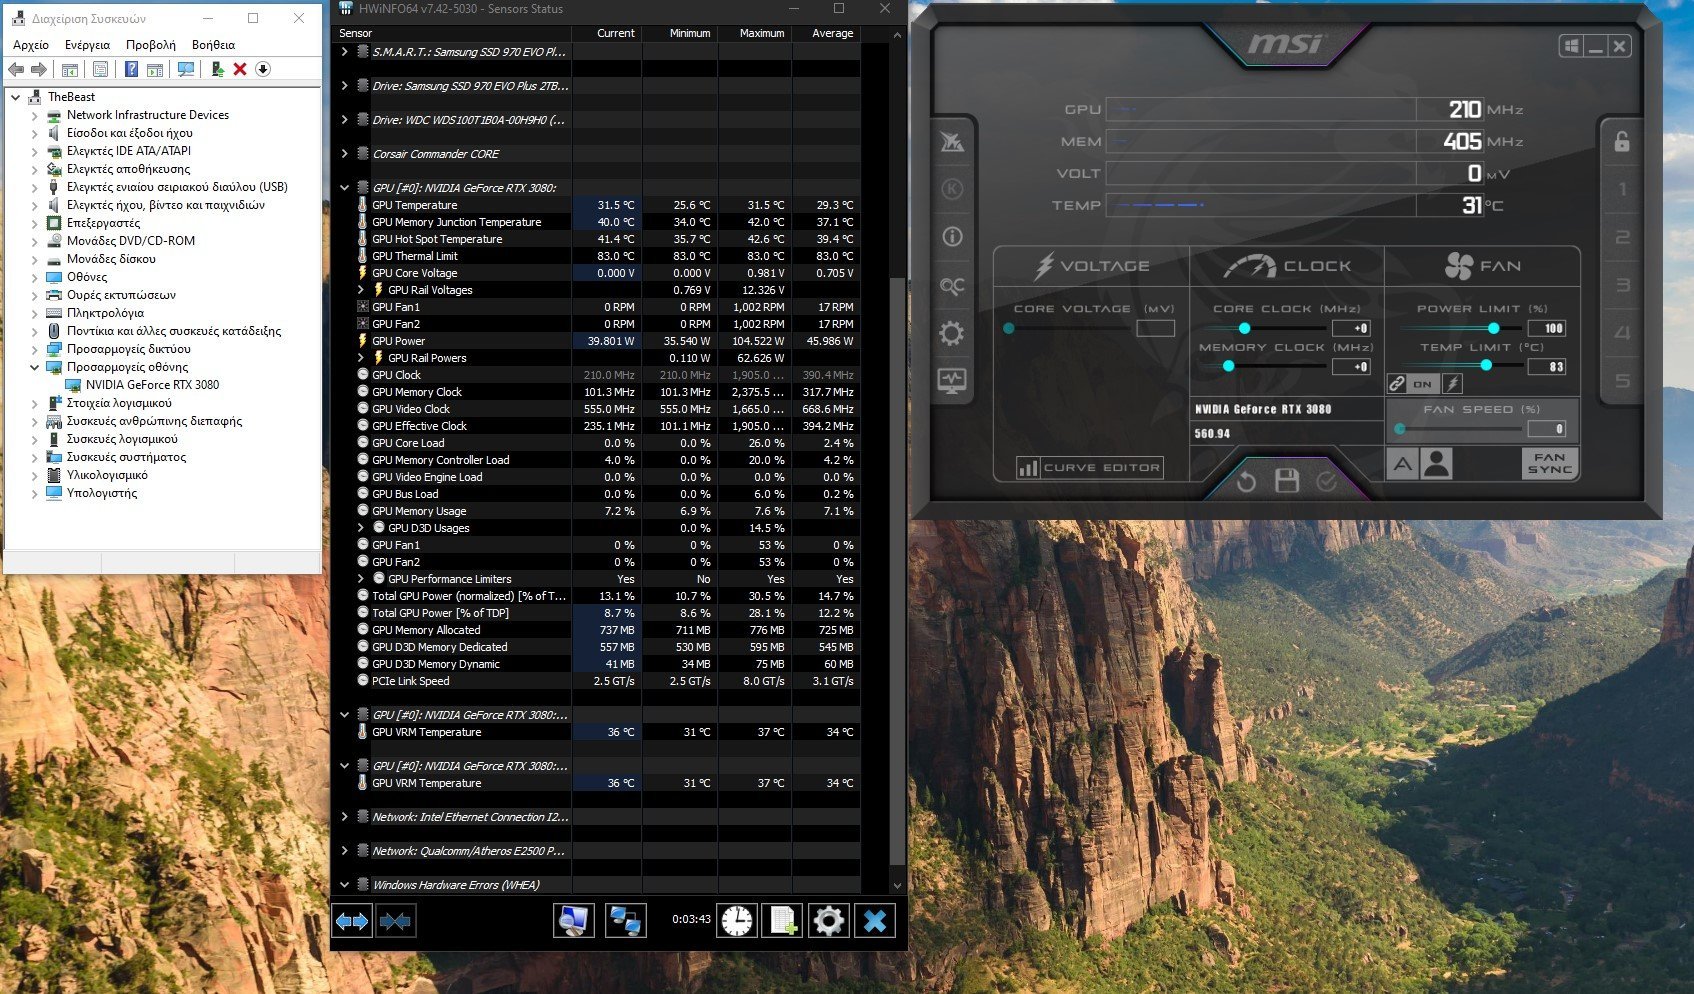The image size is (1694, 994).
Task: Expand Πληκτρολόγια node in Device Manager
Action: point(35,313)
